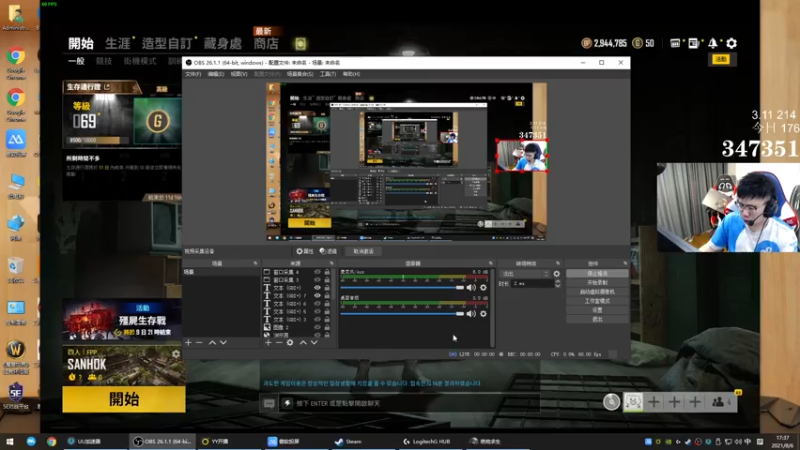Click the transition duration stepper arrows
The height and width of the screenshot is (450, 800).
click(558, 284)
